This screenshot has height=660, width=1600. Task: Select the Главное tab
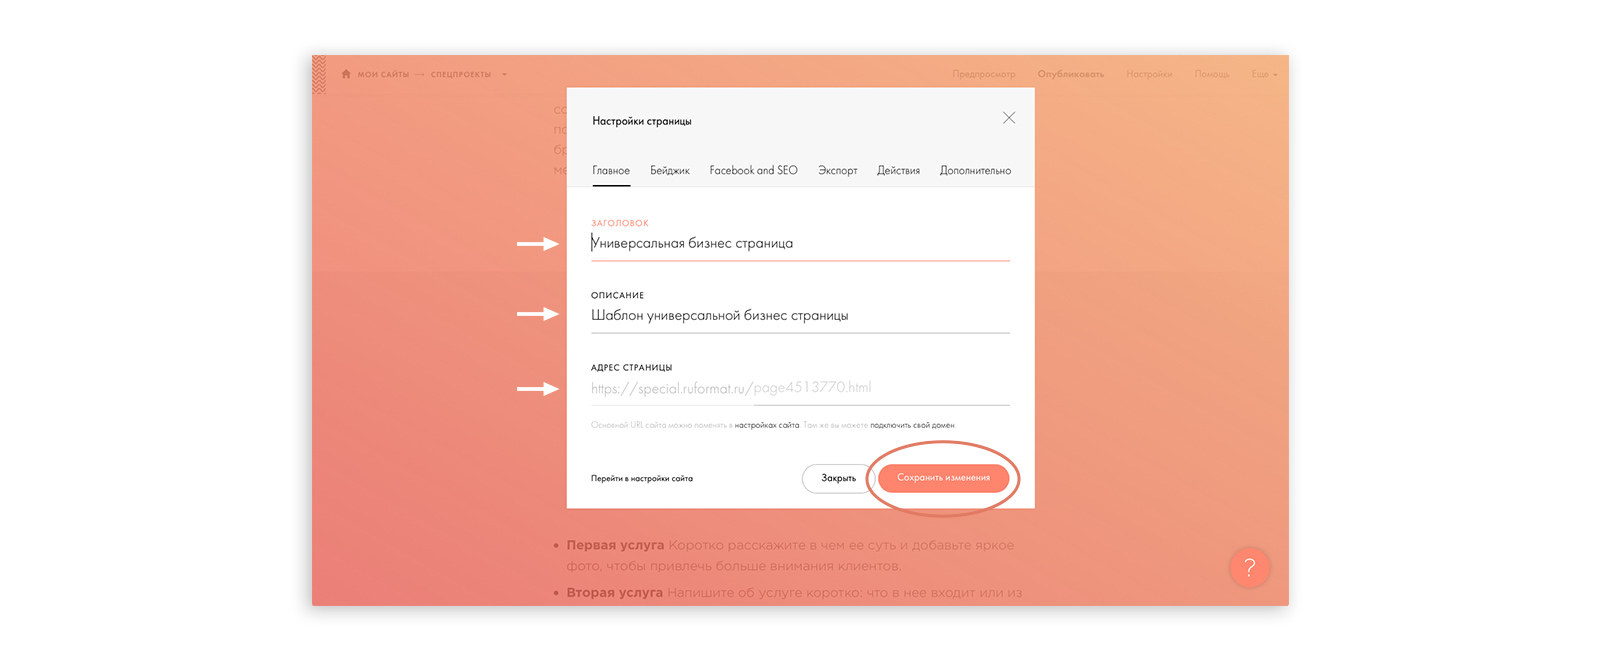coord(611,171)
